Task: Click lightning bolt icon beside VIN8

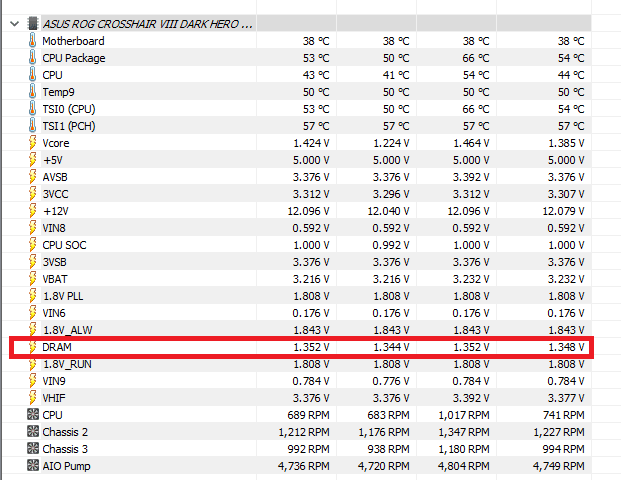Action: 32,228
